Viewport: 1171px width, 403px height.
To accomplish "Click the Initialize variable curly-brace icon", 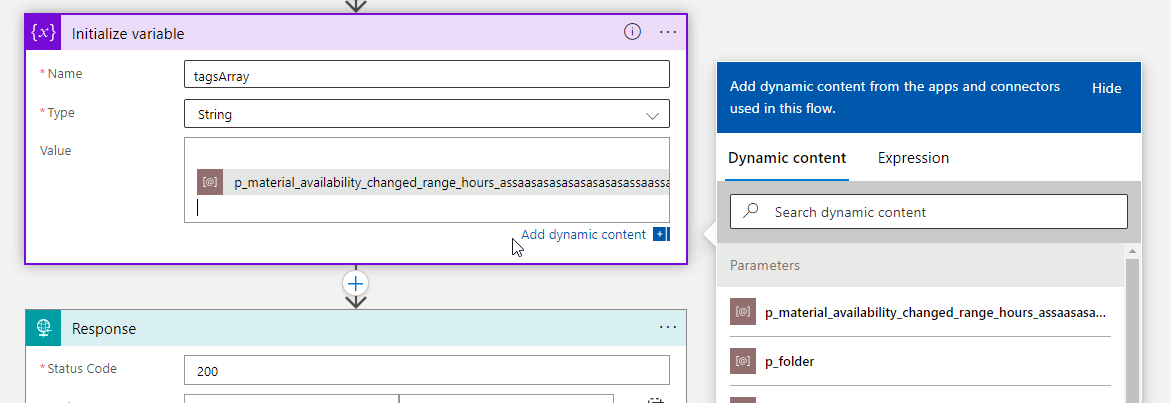I will pos(43,33).
